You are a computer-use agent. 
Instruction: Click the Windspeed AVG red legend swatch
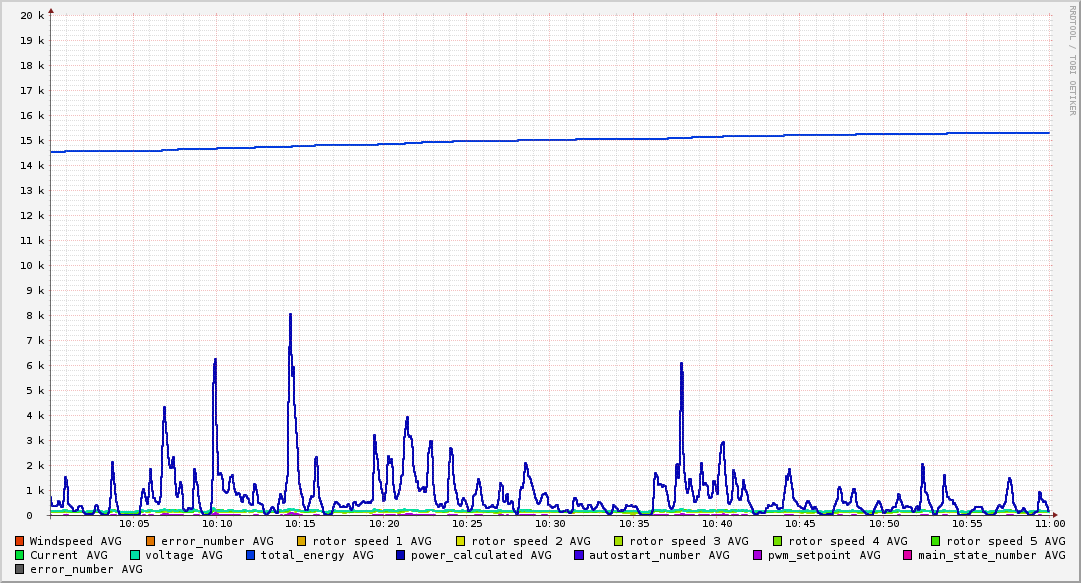click(19, 542)
